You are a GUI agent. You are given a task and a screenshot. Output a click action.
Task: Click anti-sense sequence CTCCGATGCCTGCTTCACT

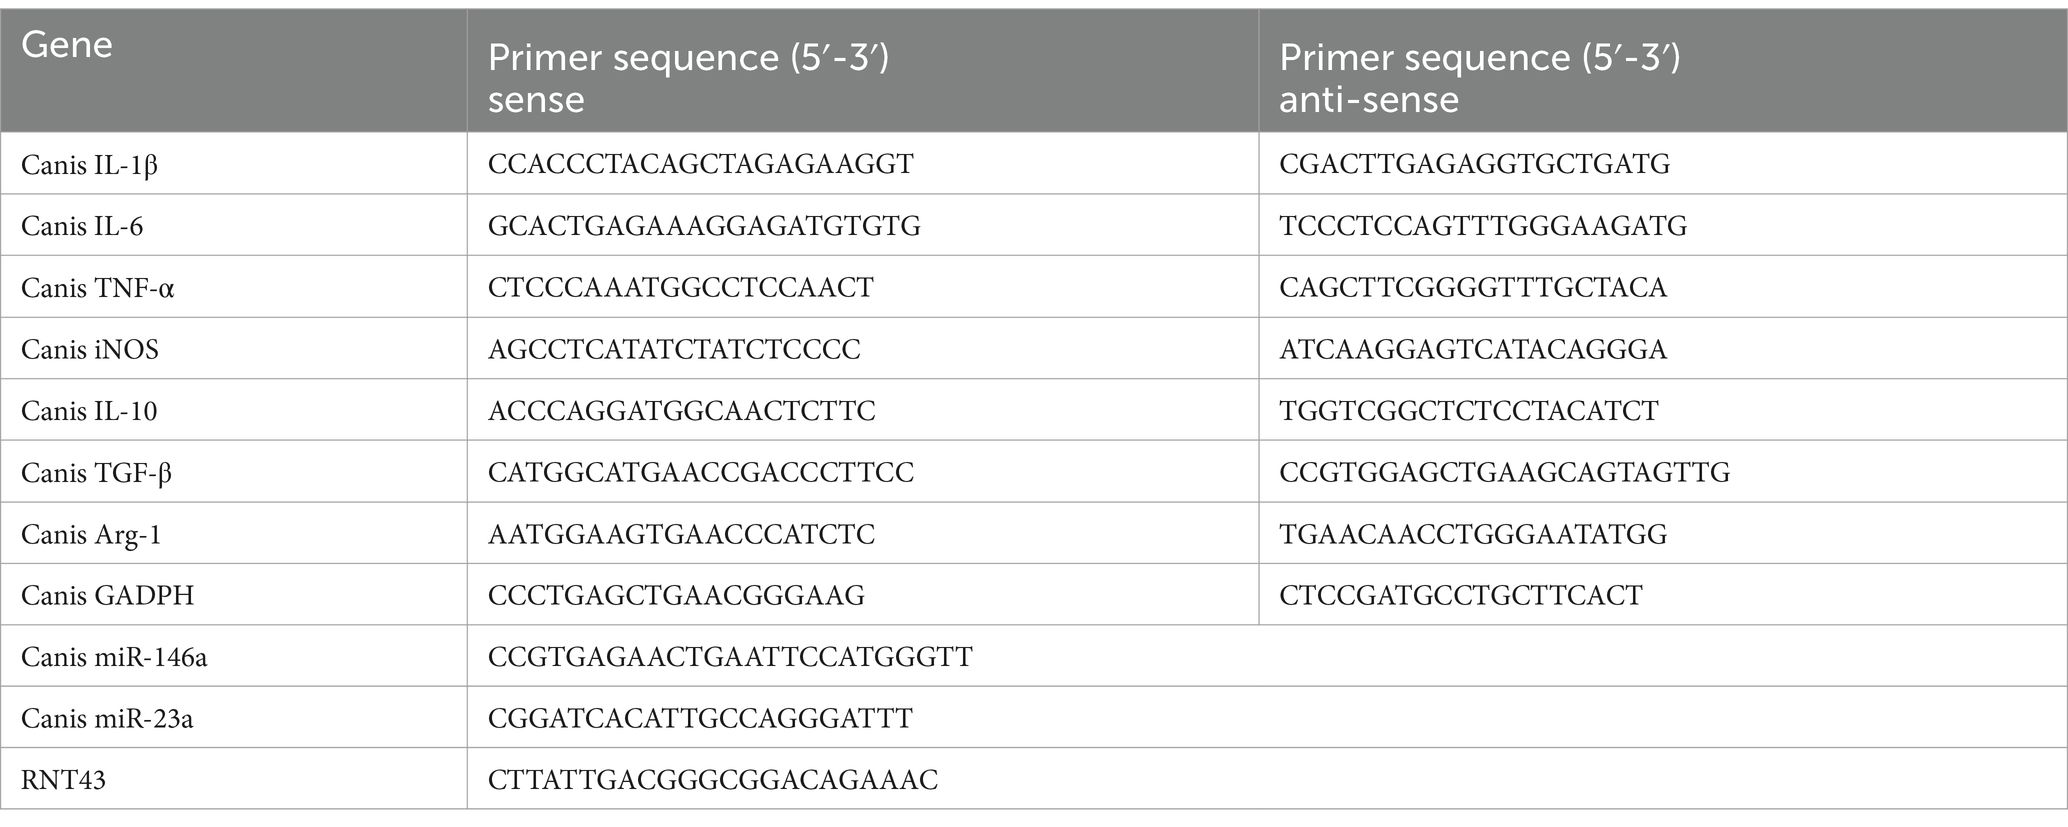1461,596
